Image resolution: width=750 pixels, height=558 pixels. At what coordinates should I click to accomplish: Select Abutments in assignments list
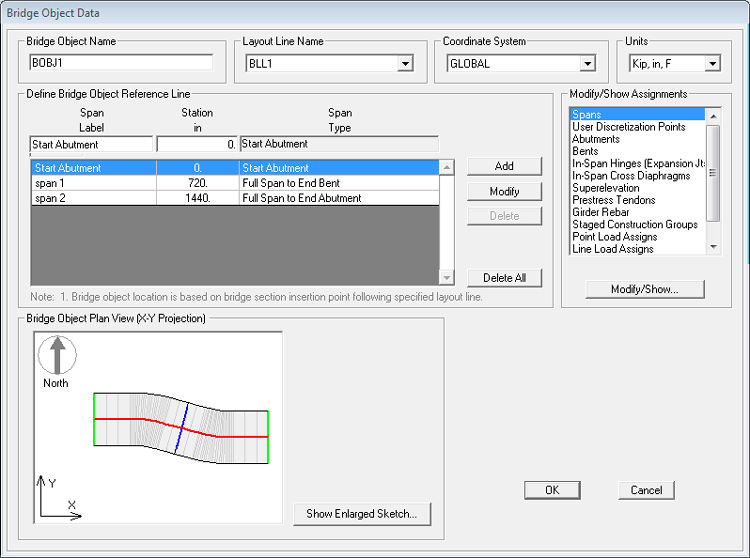(x=596, y=139)
